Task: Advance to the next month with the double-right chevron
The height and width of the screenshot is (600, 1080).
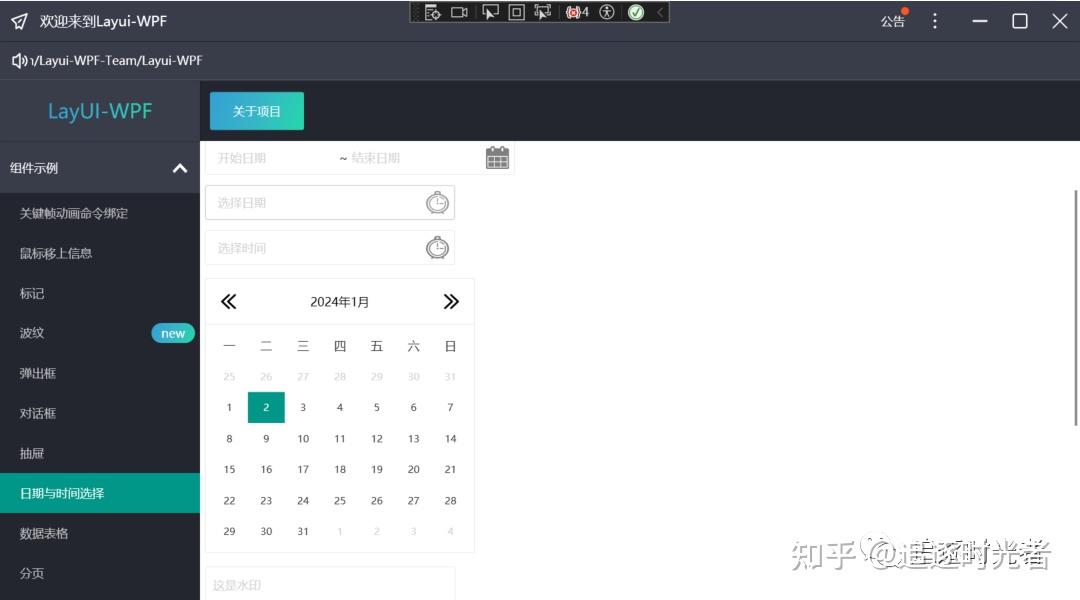Action: click(451, 300)
